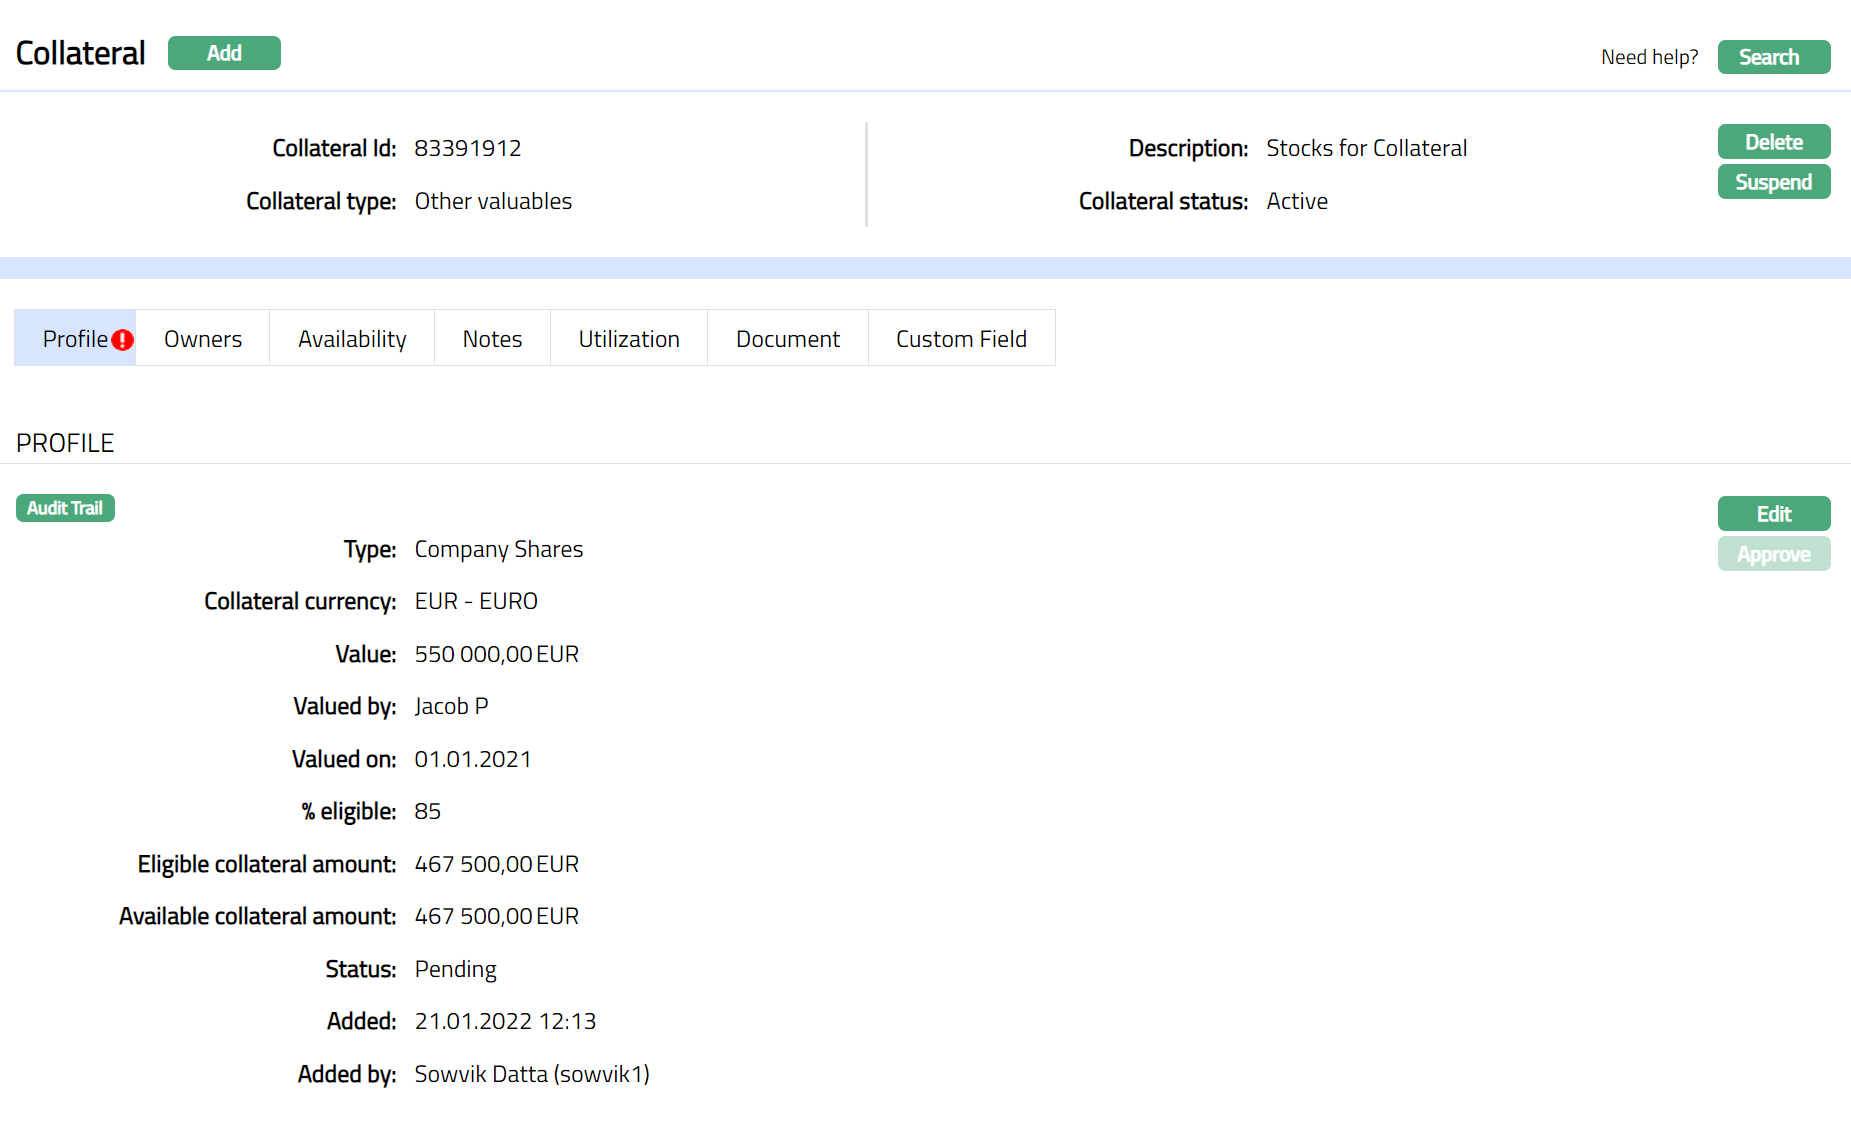
Task: Click the red alert icon on Profile tab
Action: pyautogui.click(x=122, y=340)
